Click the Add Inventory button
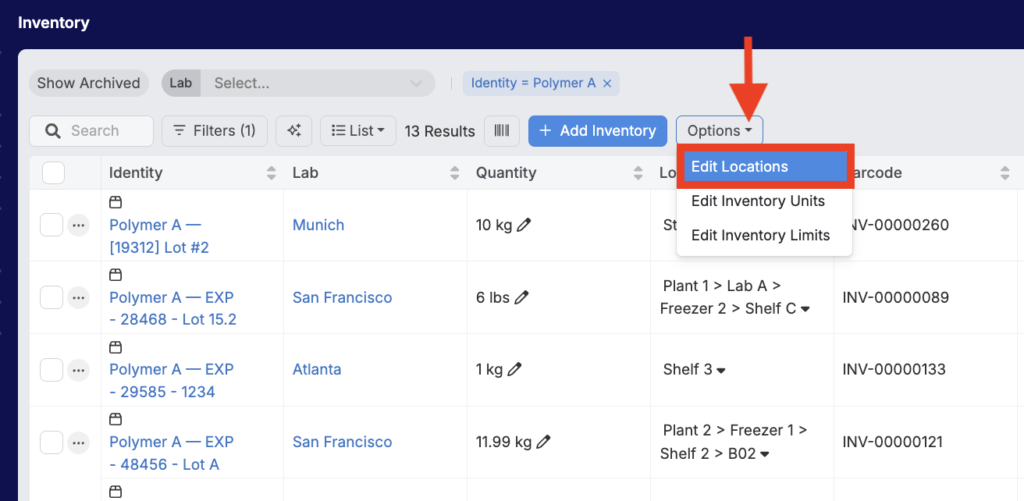This screenshot has height=501, width=1024. click(x=598, y=131)
